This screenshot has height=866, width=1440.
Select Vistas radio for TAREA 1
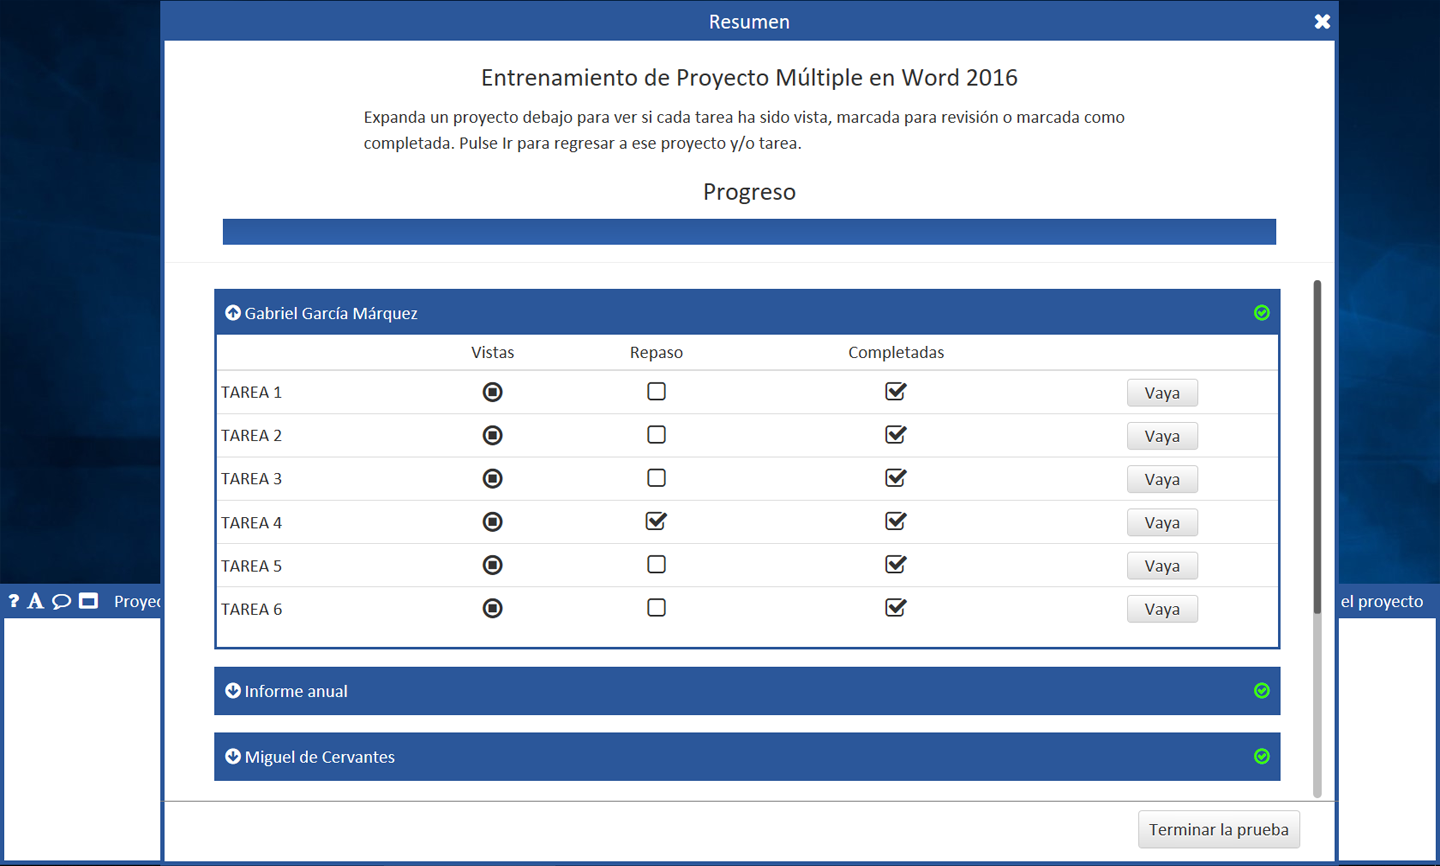[x=492, y=392]
